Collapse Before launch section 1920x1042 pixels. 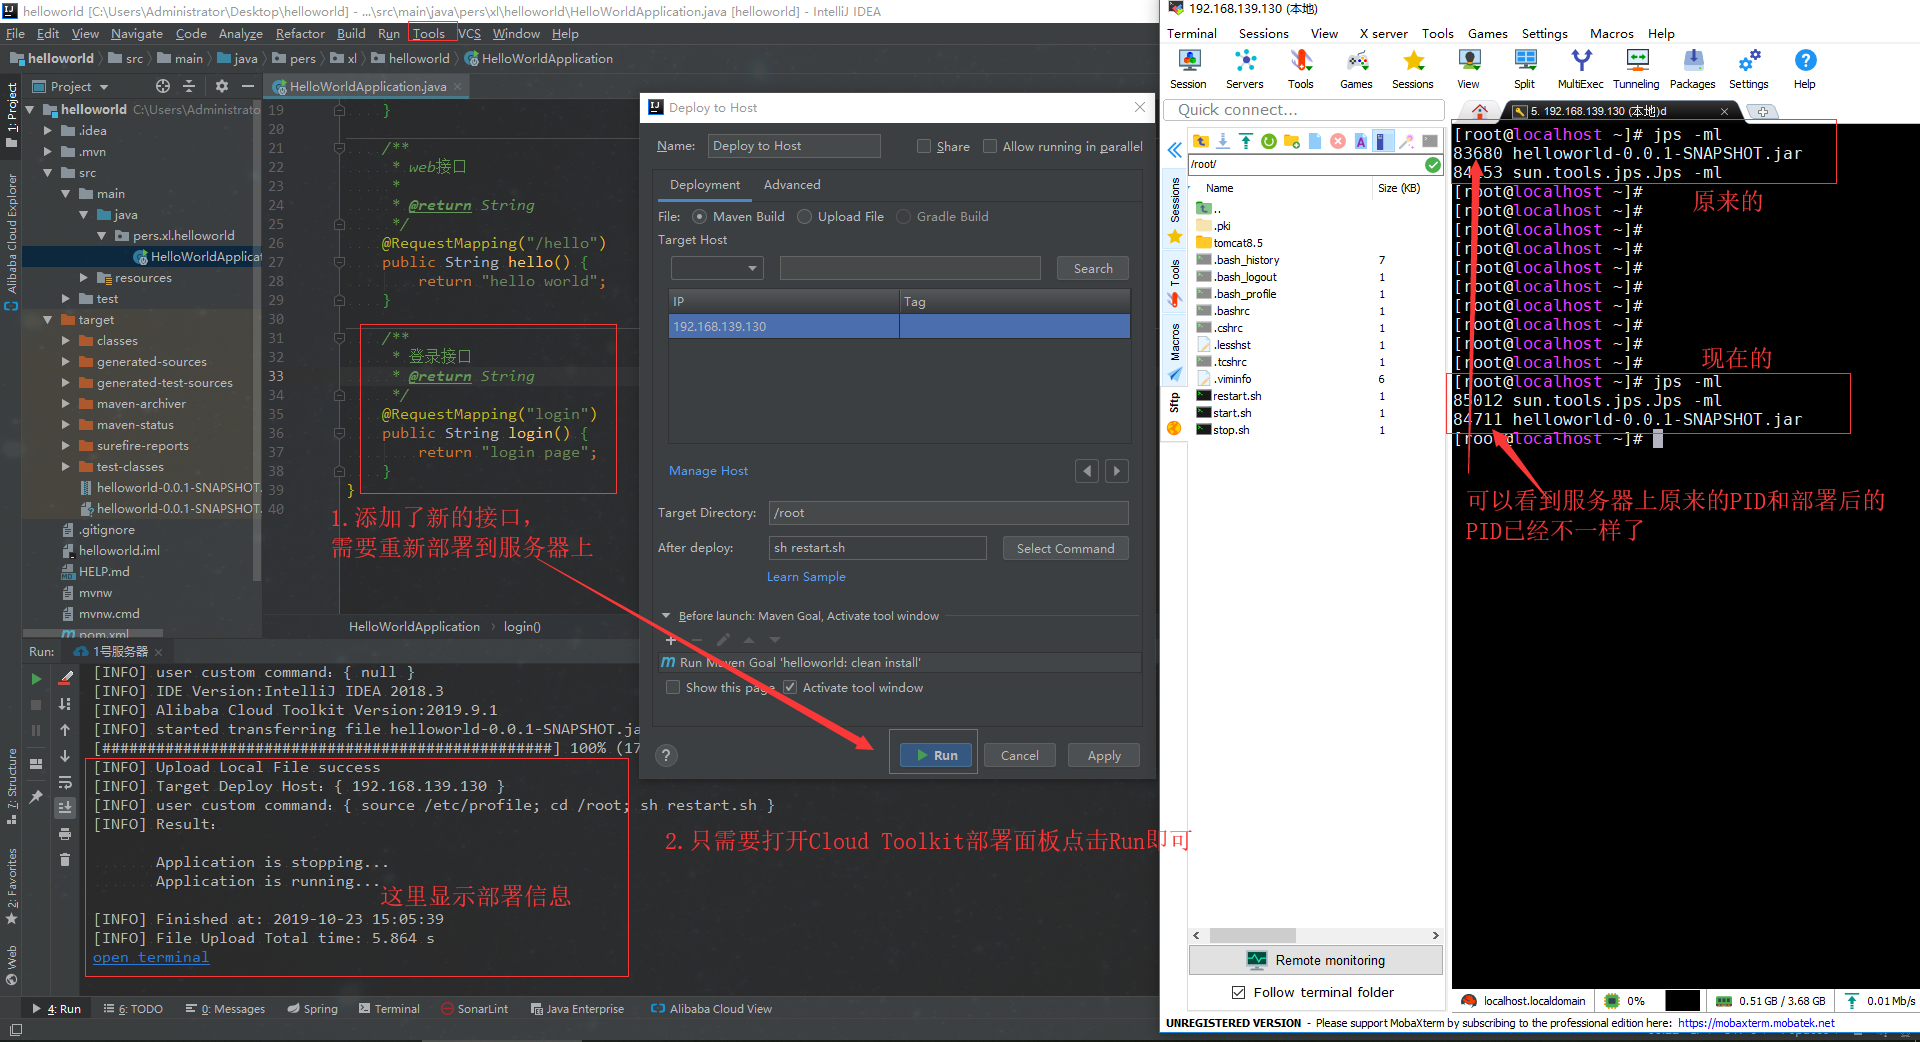[666, 616]
